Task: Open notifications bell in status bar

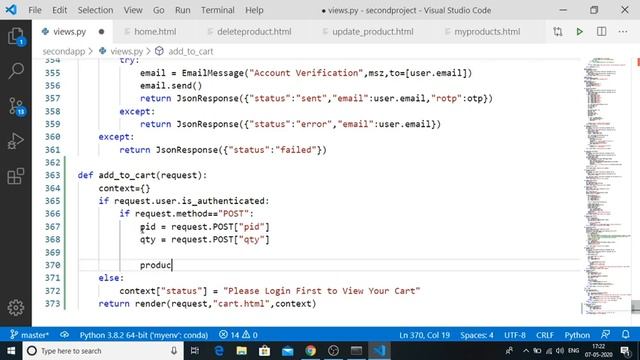Action: [626, 335]
